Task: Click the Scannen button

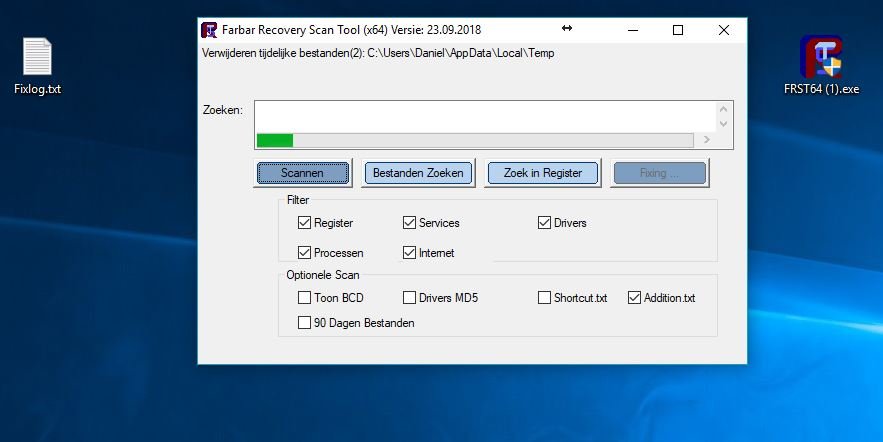Action: [x=302, y=173]
